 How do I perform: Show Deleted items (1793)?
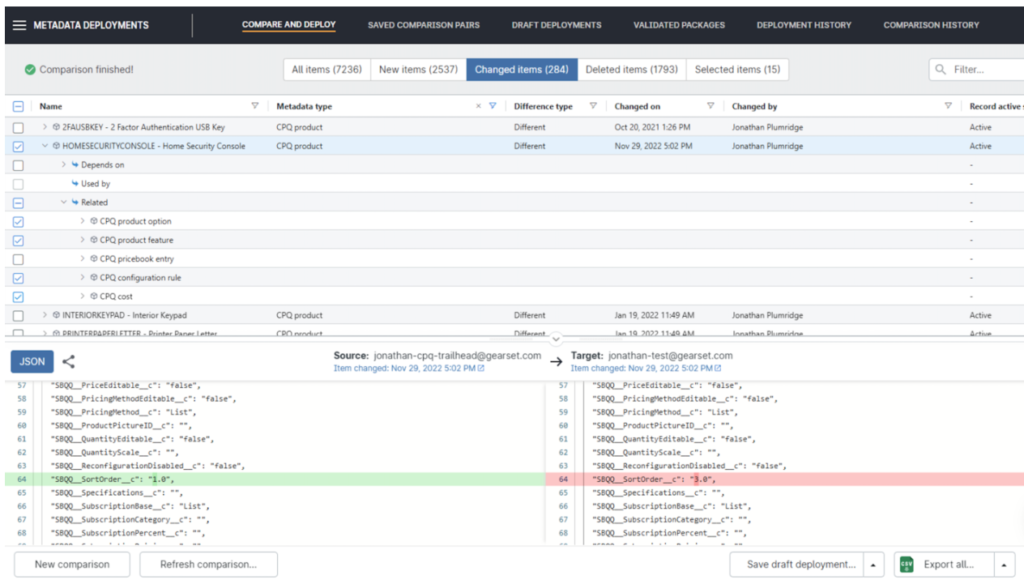(x=632, y=69)
